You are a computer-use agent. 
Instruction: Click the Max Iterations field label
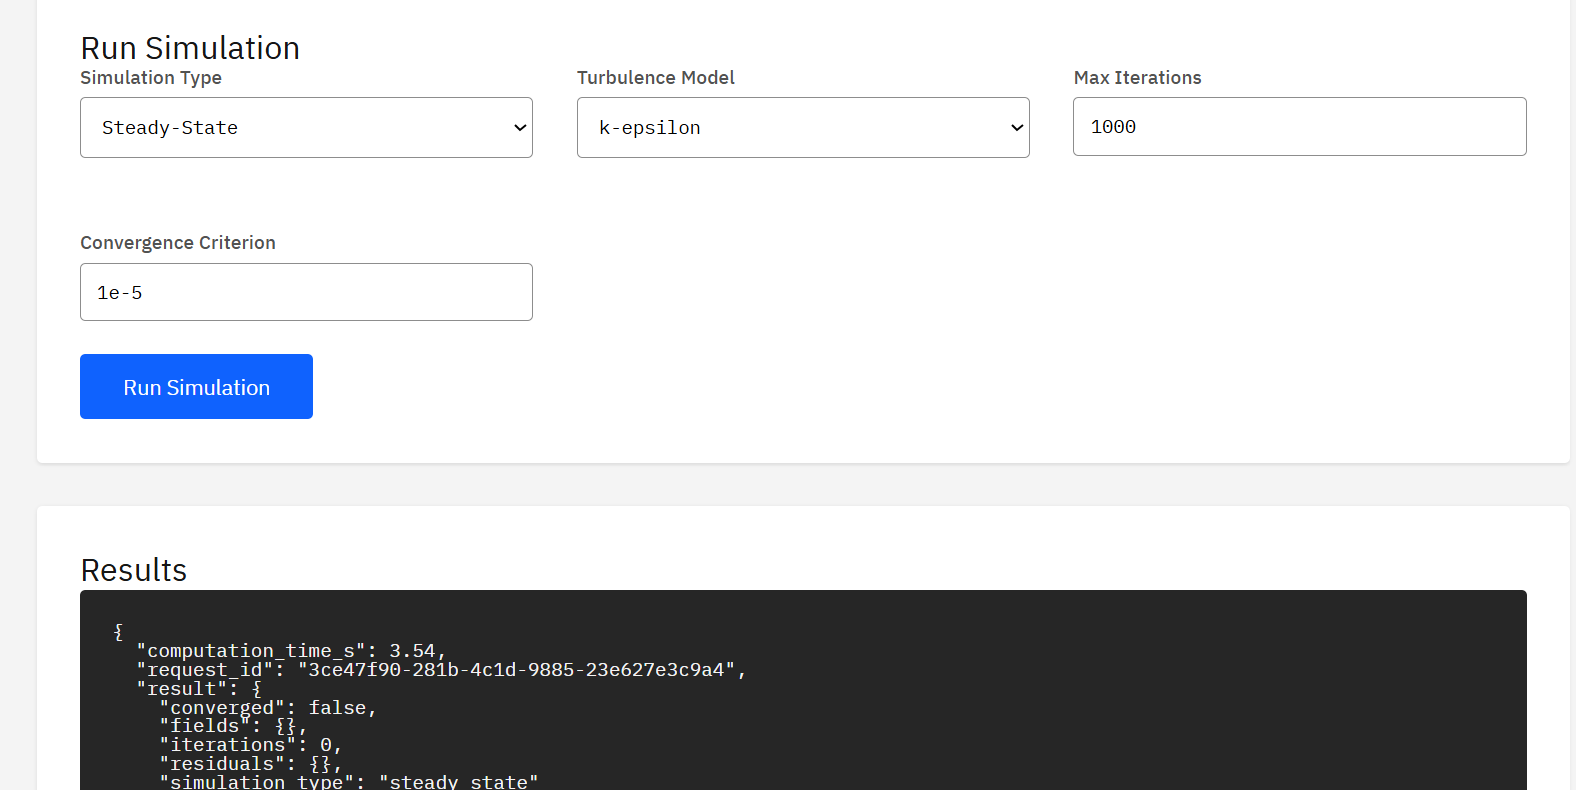click(1137, 78)
